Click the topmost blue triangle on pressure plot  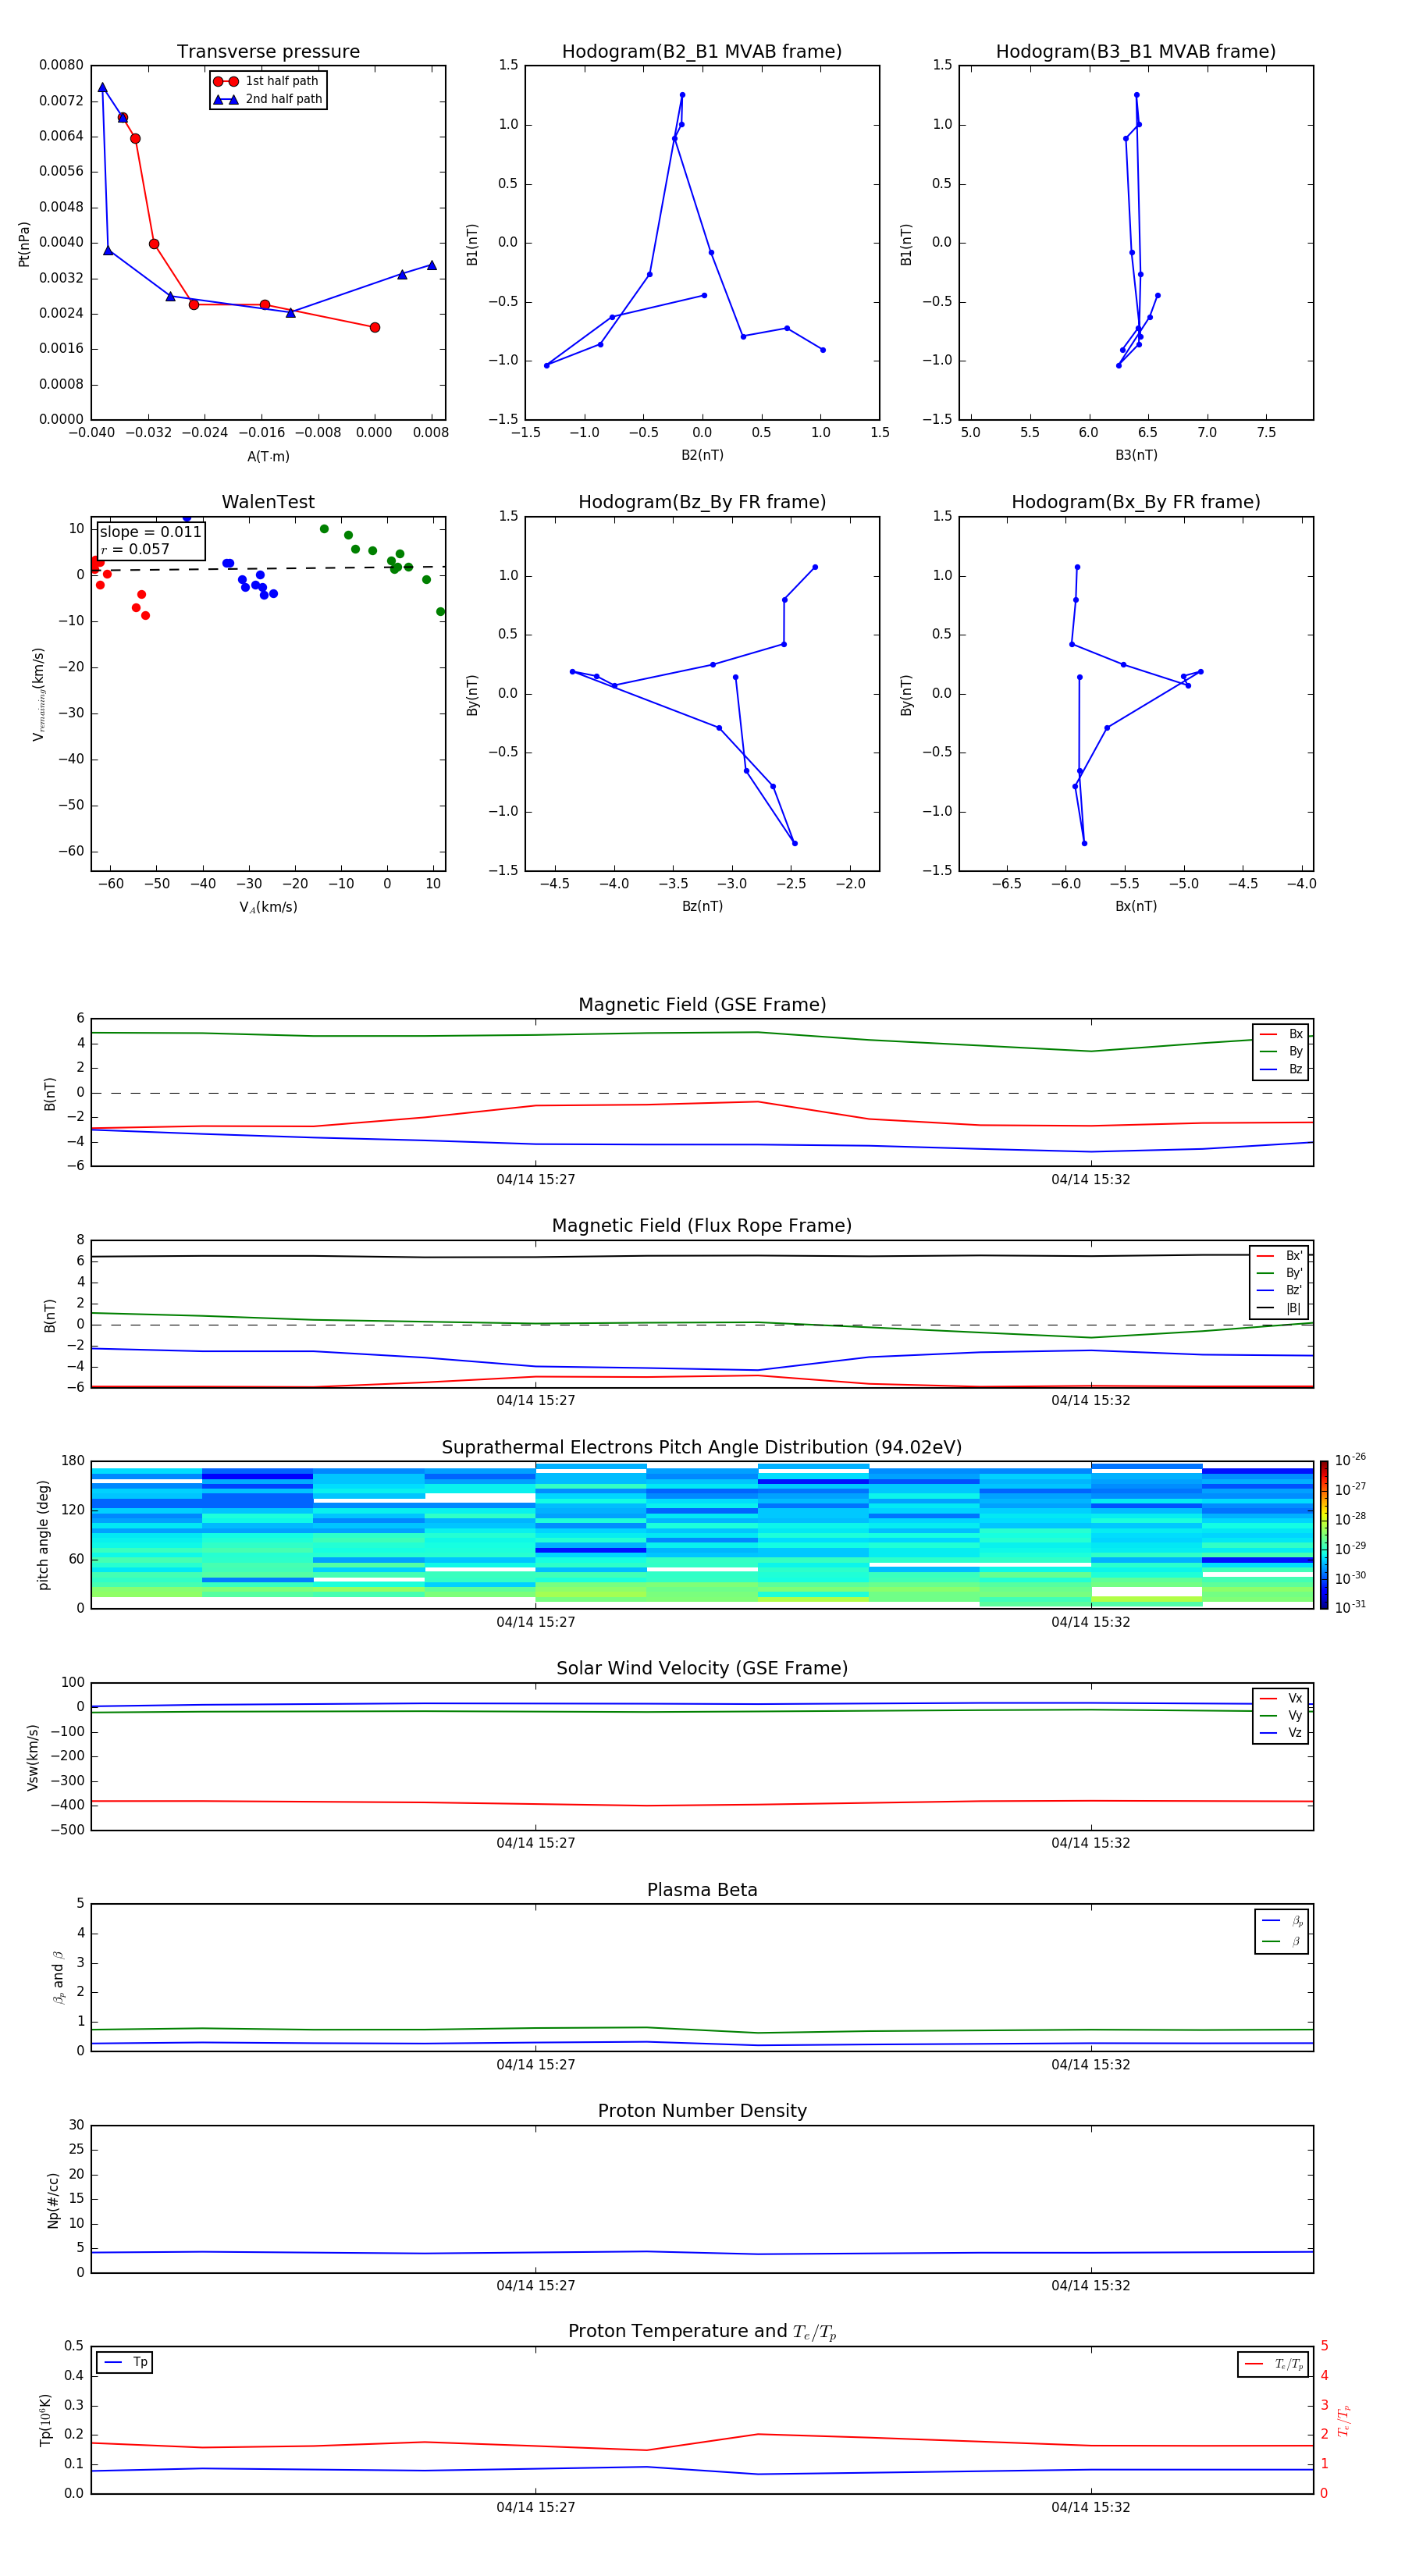click(x=102, y=87)
